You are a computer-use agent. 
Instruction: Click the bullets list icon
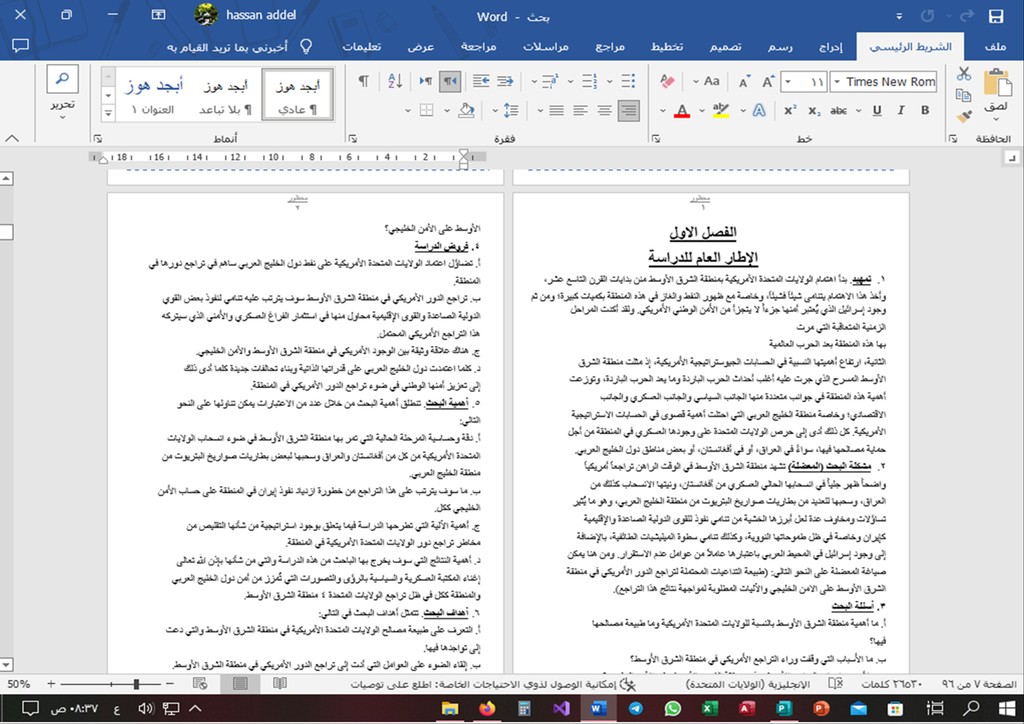[628, 82]
